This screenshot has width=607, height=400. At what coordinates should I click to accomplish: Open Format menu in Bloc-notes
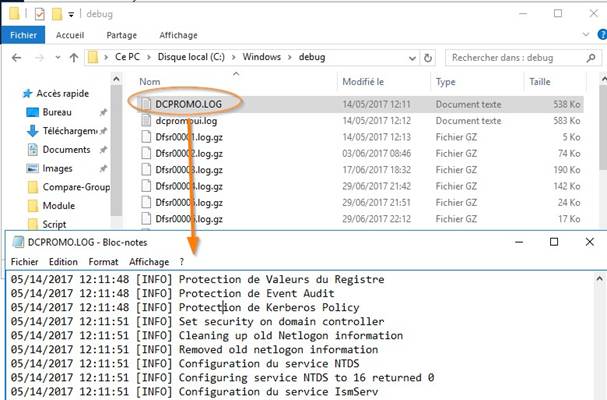pos(103,262)
